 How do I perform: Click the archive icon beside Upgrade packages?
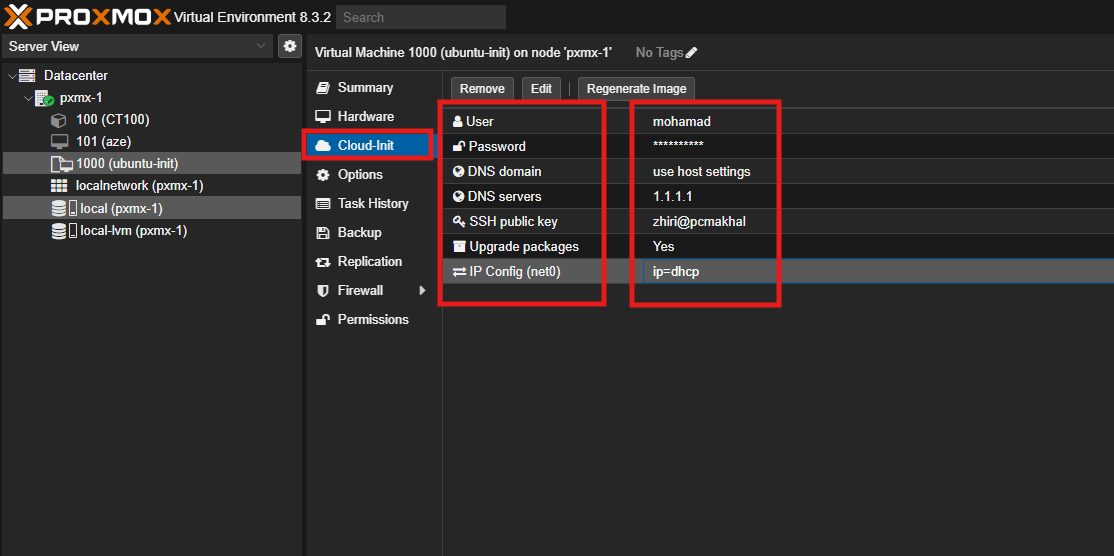[x=459, y=246]
